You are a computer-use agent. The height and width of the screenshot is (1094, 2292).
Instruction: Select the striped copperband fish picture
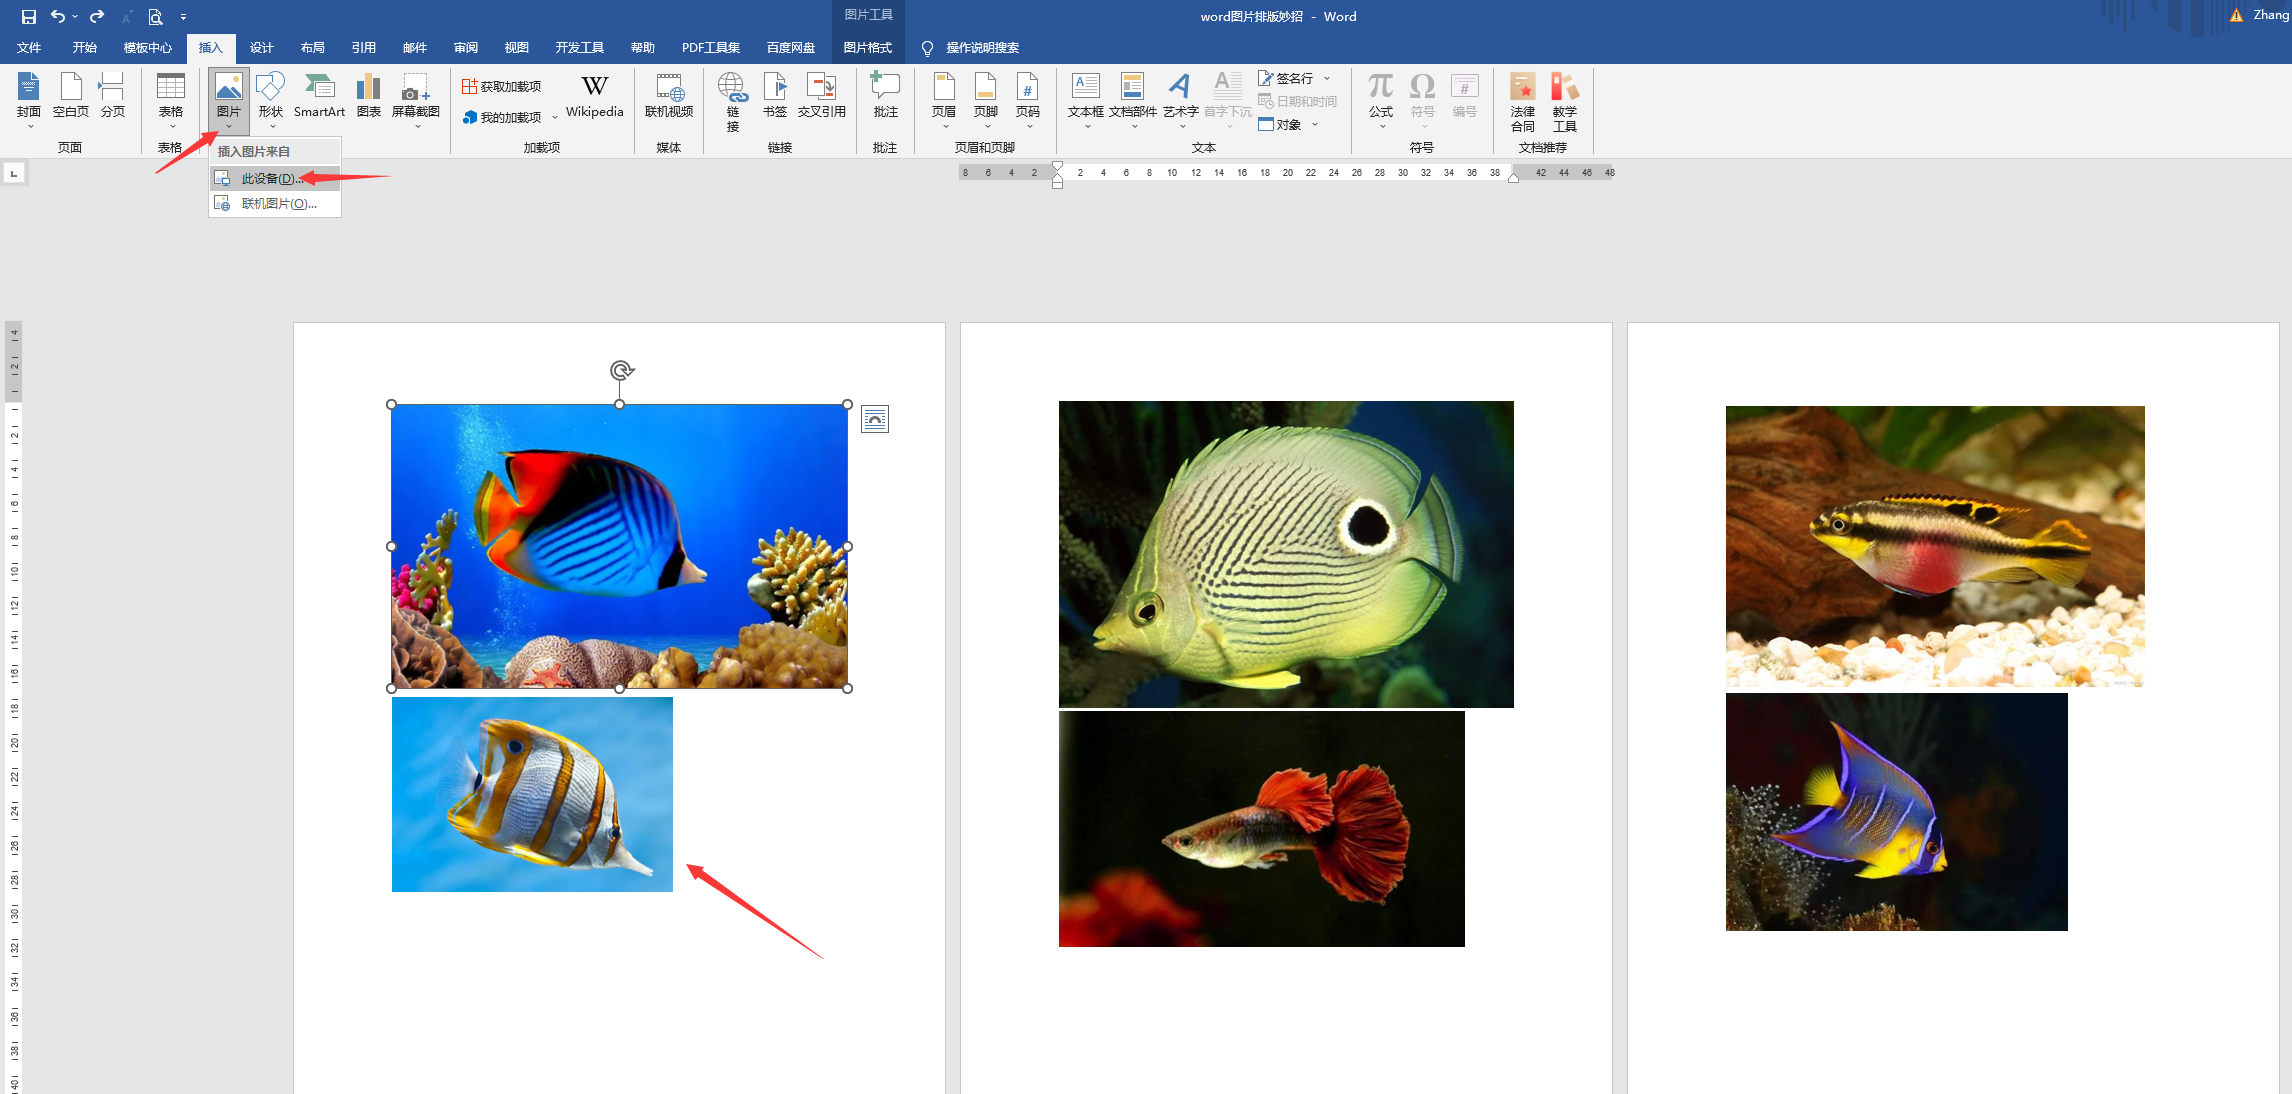(532, 794)
